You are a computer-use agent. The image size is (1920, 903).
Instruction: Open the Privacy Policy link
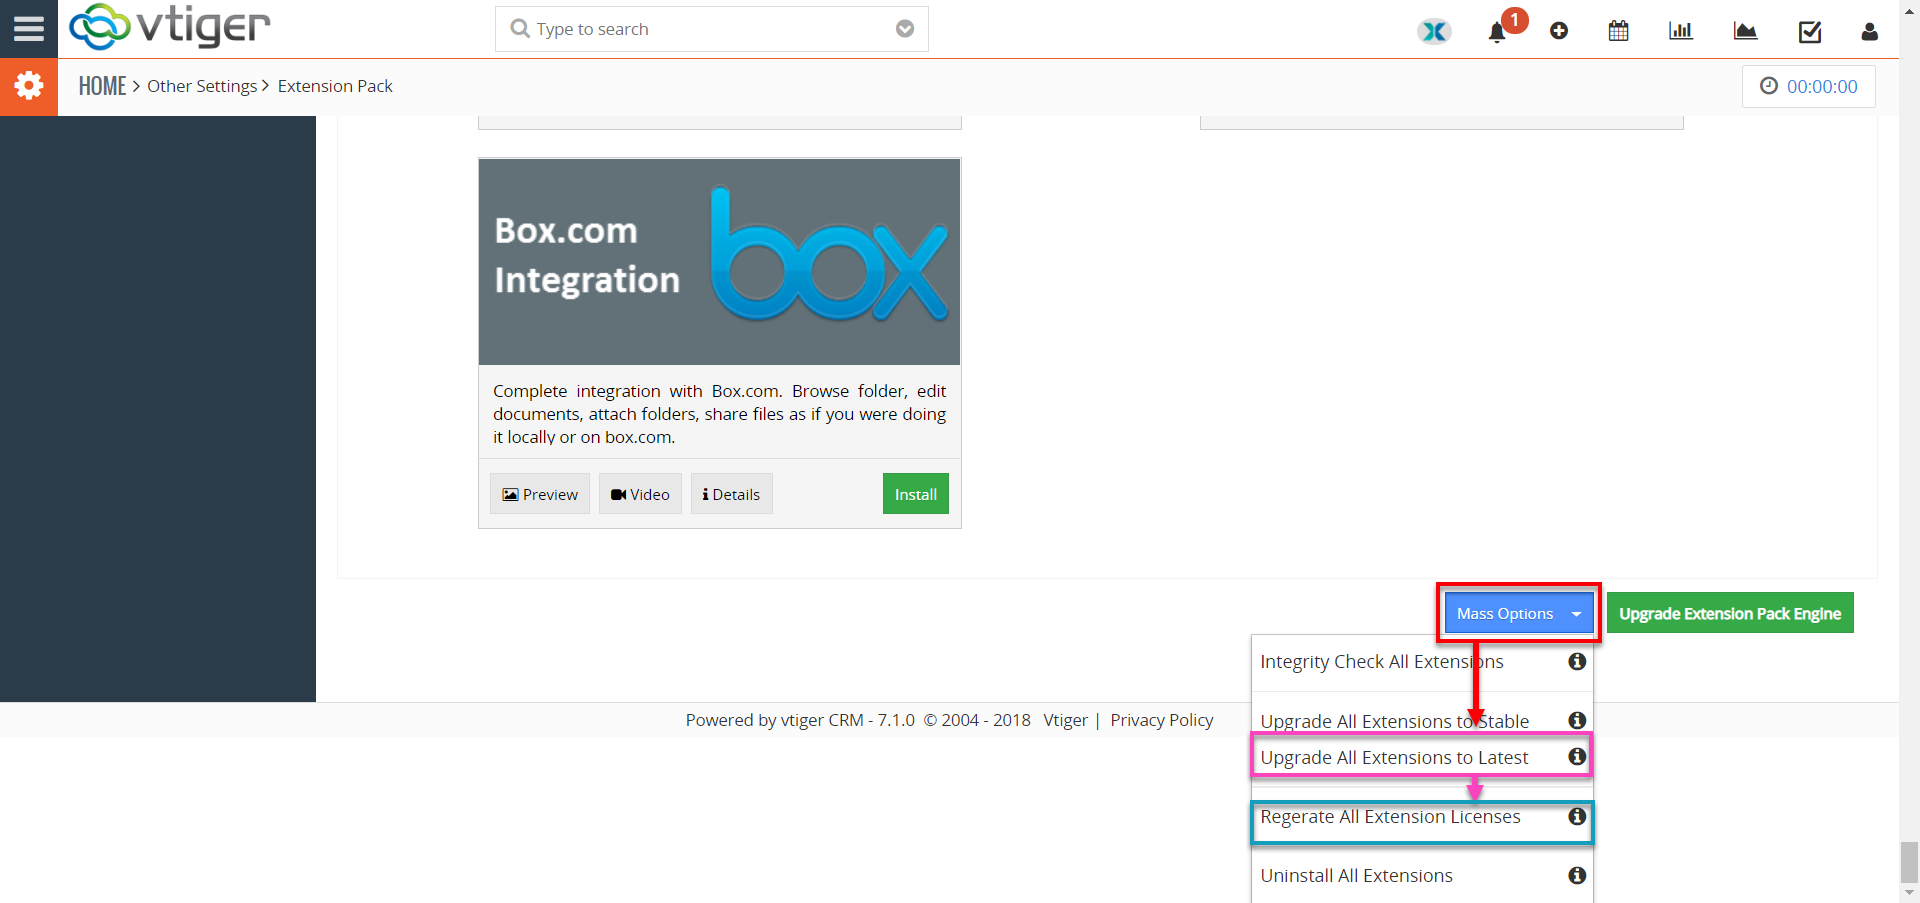click(1161, 720)
